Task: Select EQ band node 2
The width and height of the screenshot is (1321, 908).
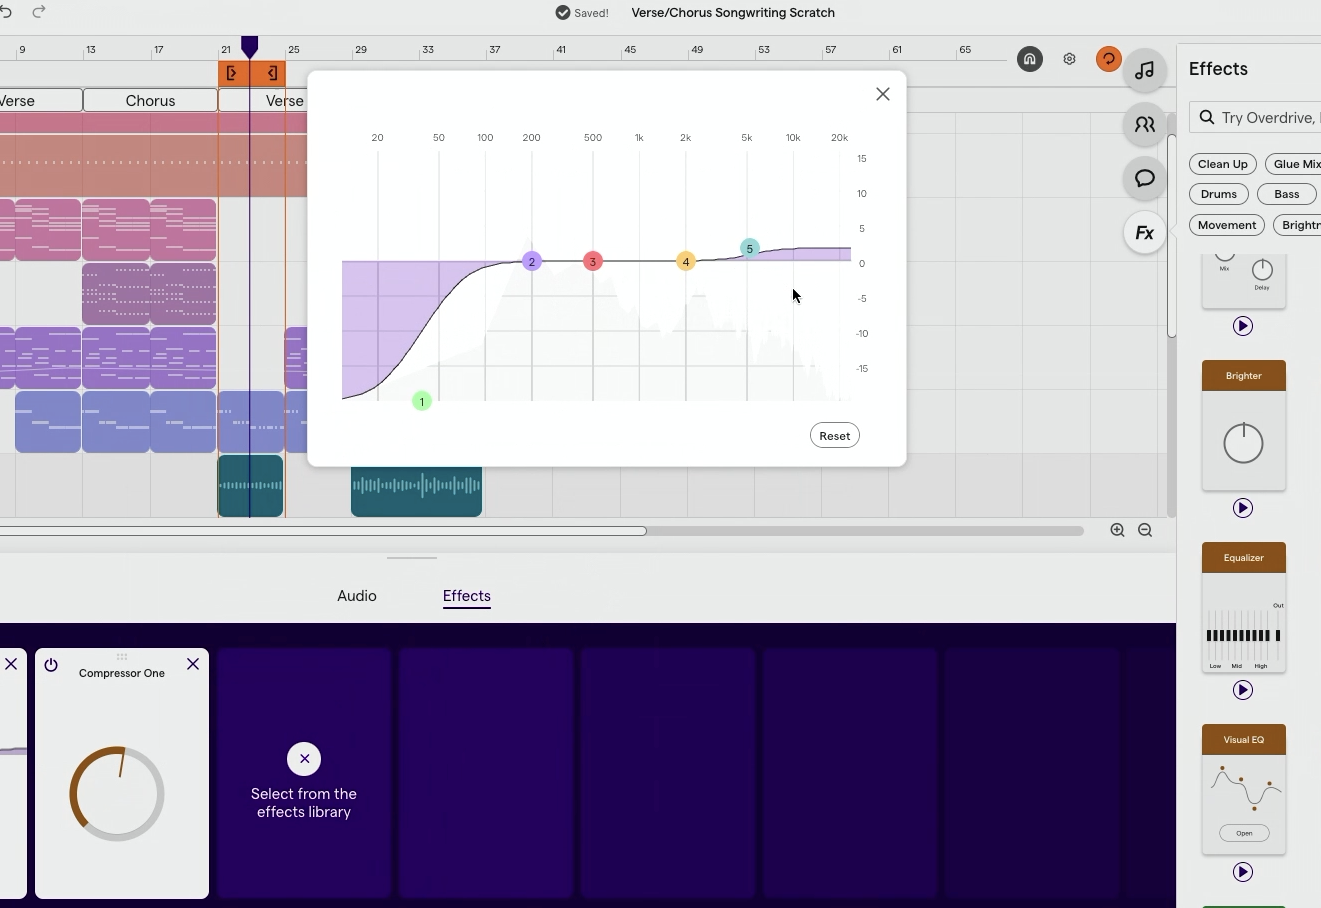Action: click(x=532, y=261)
